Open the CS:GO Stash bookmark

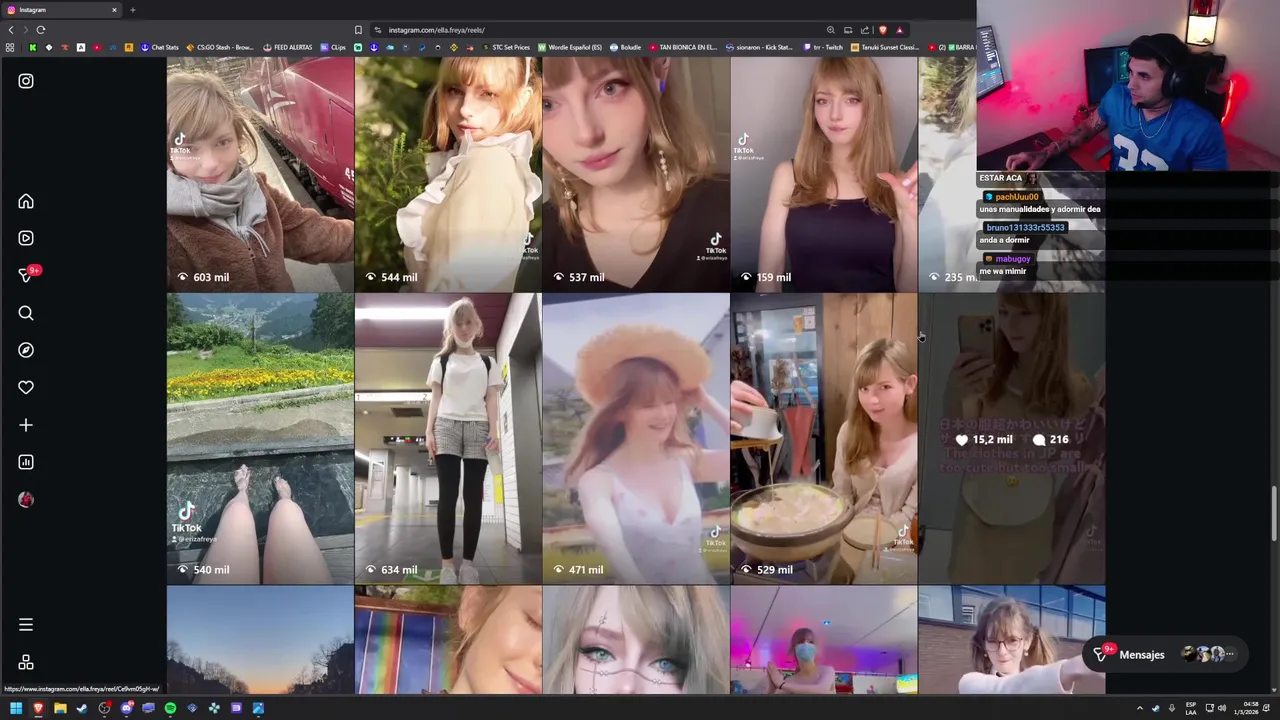click(219, 47)
